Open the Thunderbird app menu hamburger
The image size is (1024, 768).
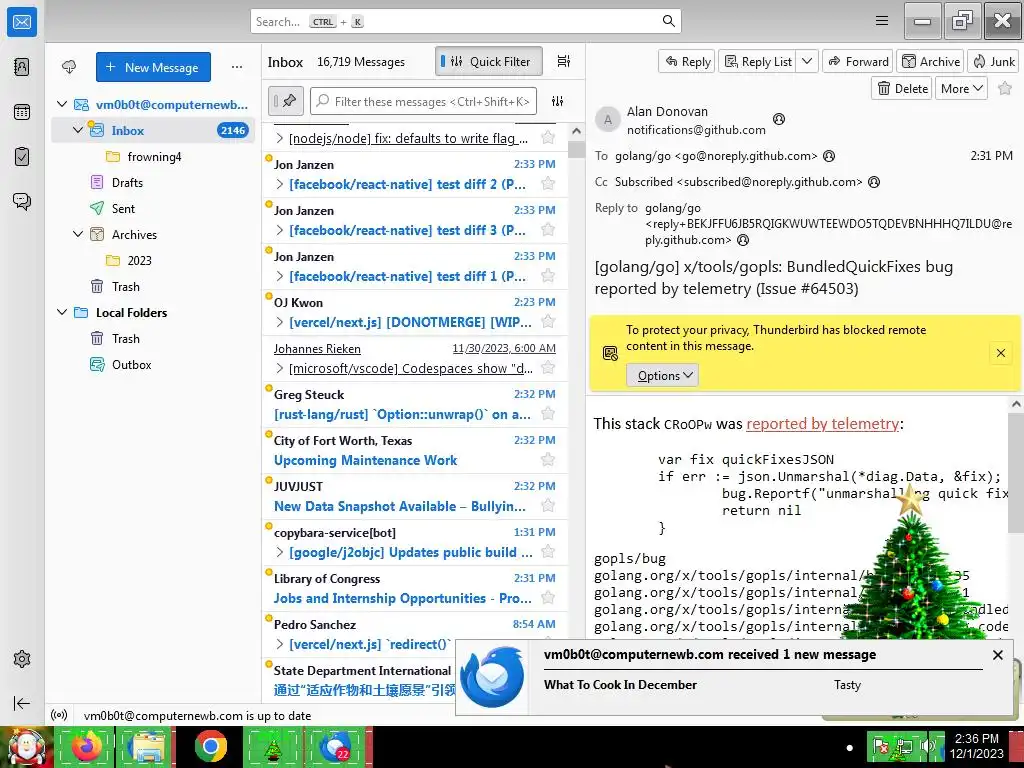point(882,21)
